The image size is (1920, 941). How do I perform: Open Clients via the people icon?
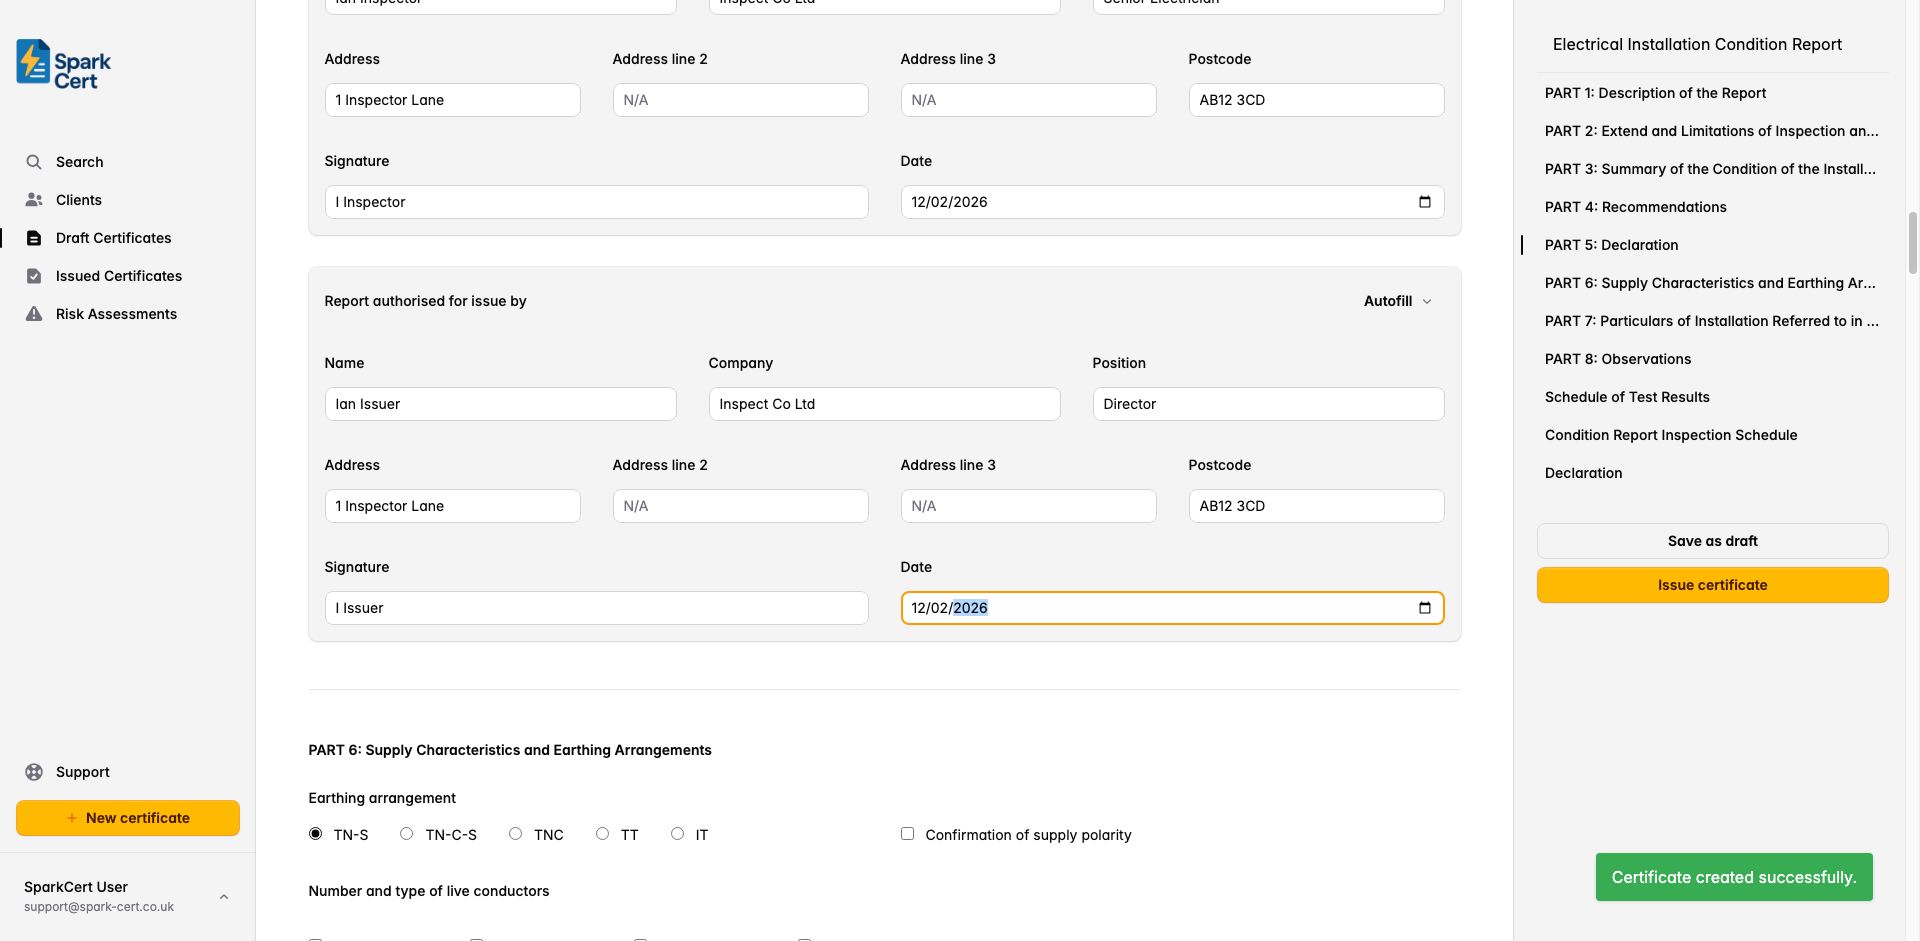33,199
